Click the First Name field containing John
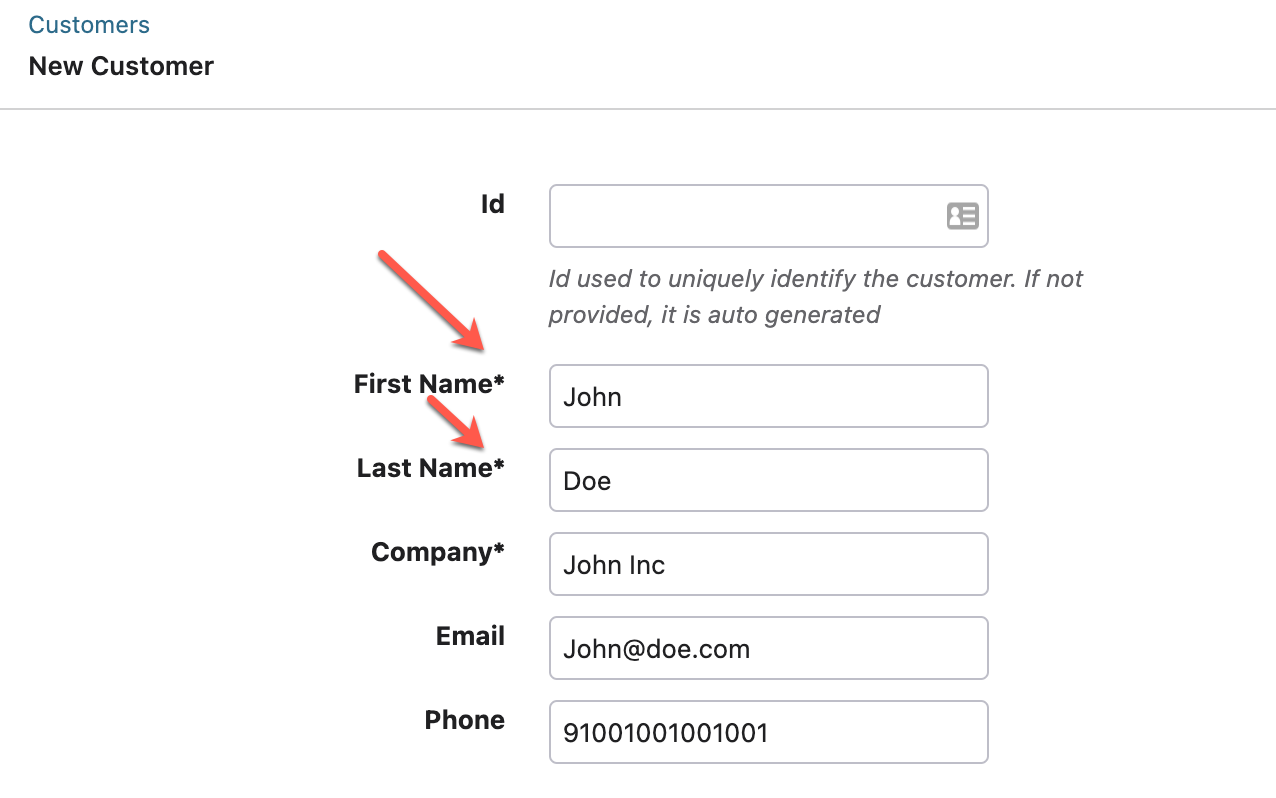 tap(768, 396)
